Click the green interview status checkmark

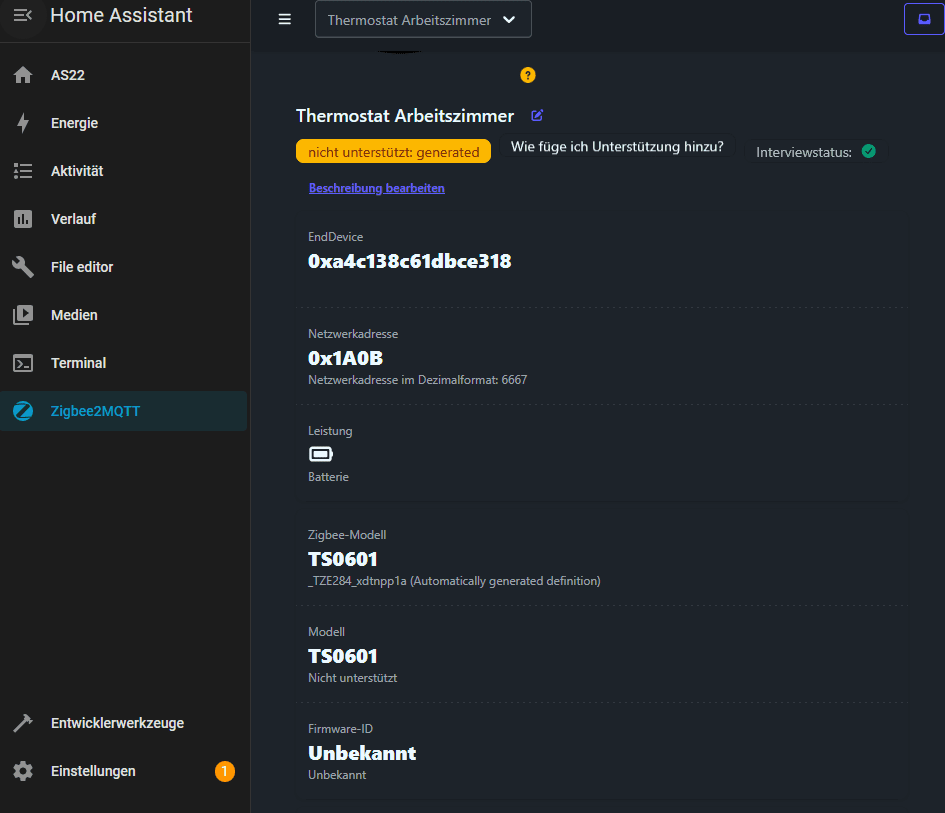tap(868, 152)
